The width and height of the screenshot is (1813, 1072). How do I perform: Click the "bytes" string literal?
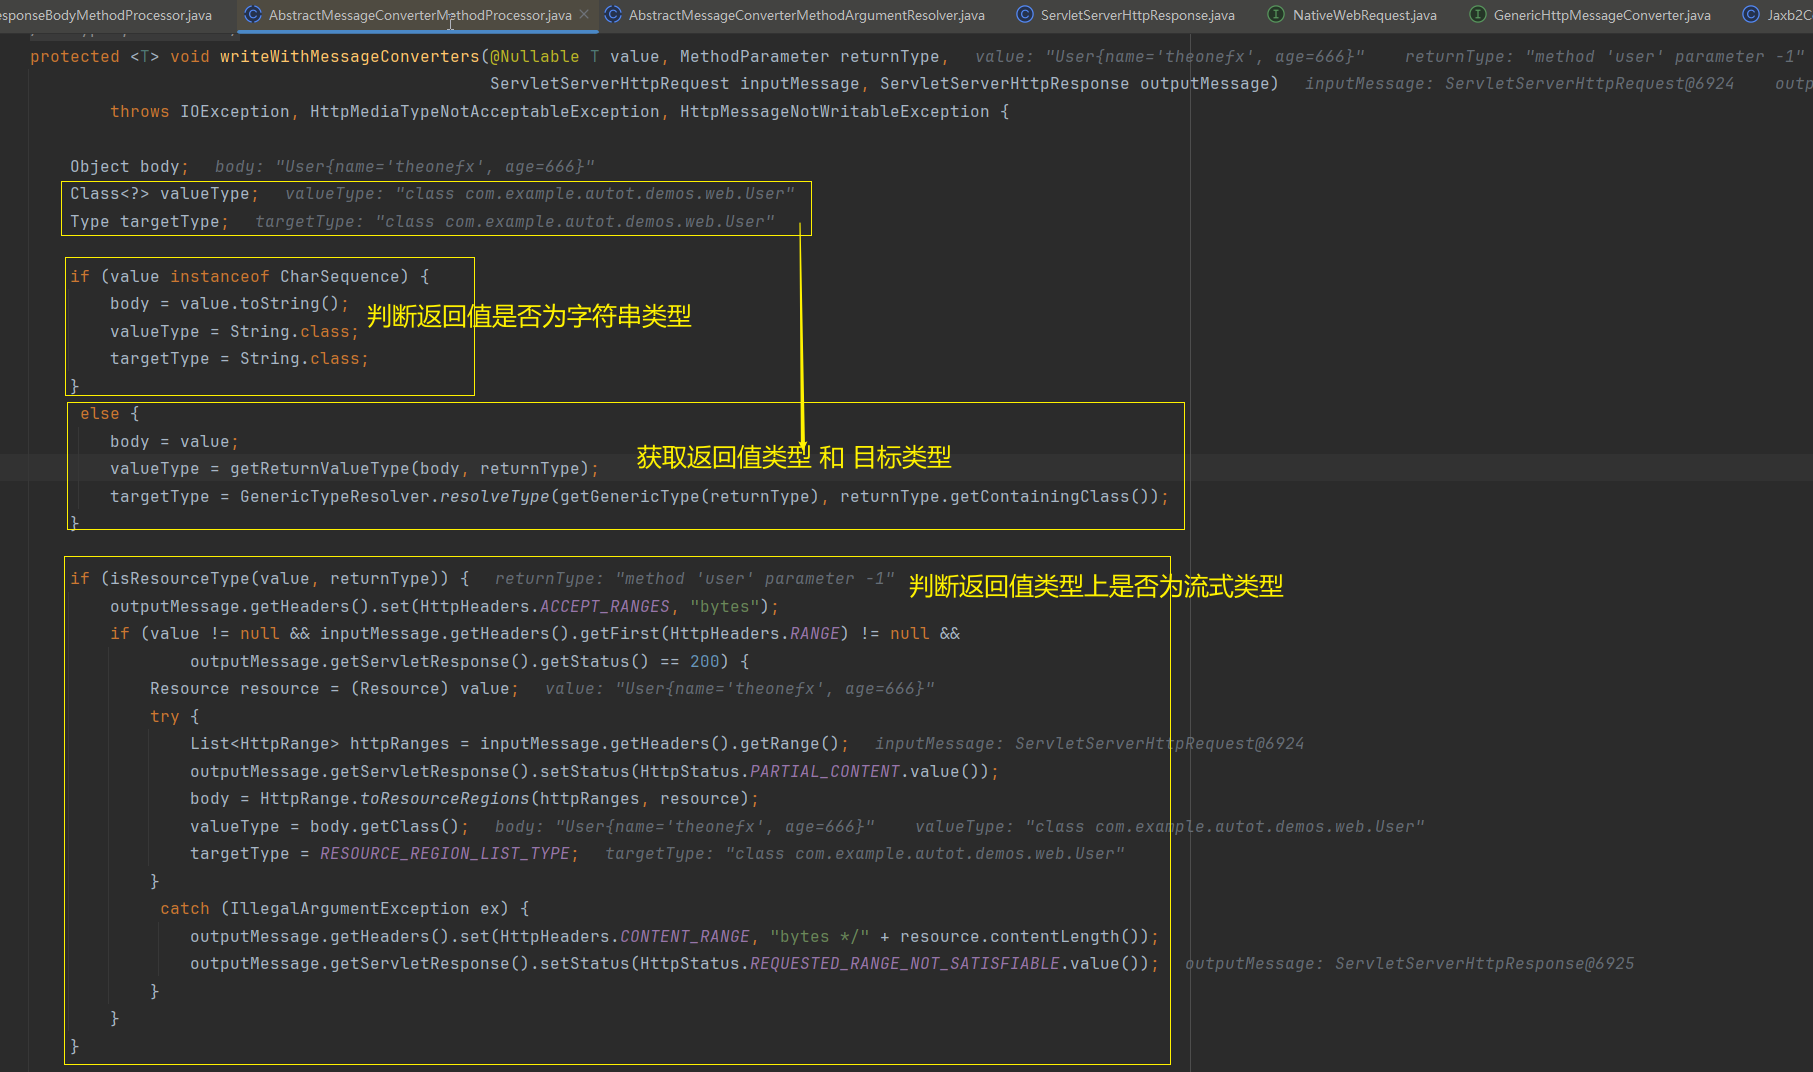click(x=725, y=607)
